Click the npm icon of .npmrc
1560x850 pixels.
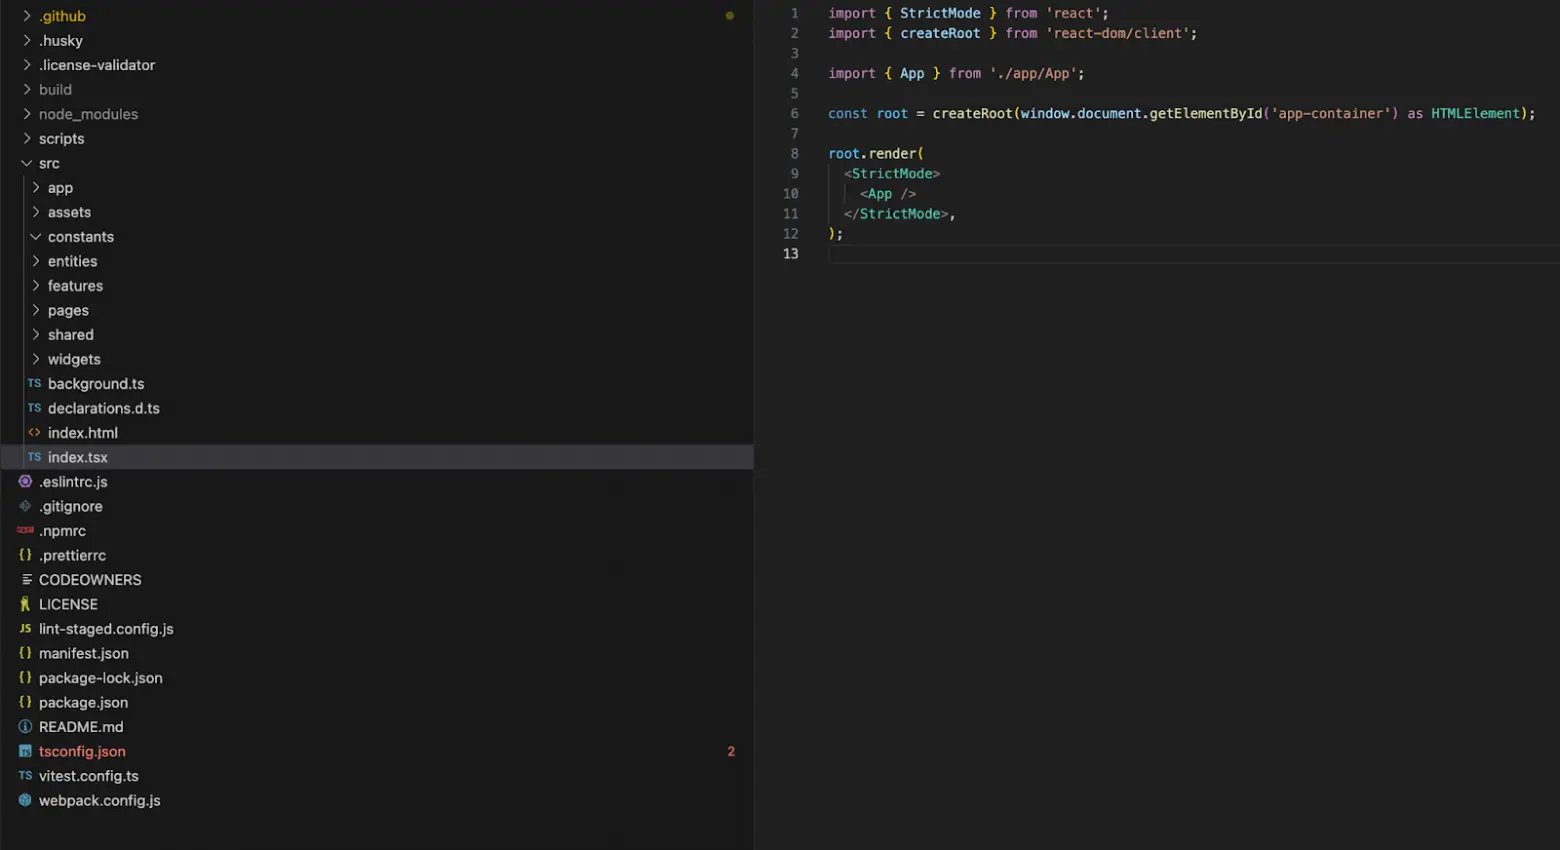point(25,530)
